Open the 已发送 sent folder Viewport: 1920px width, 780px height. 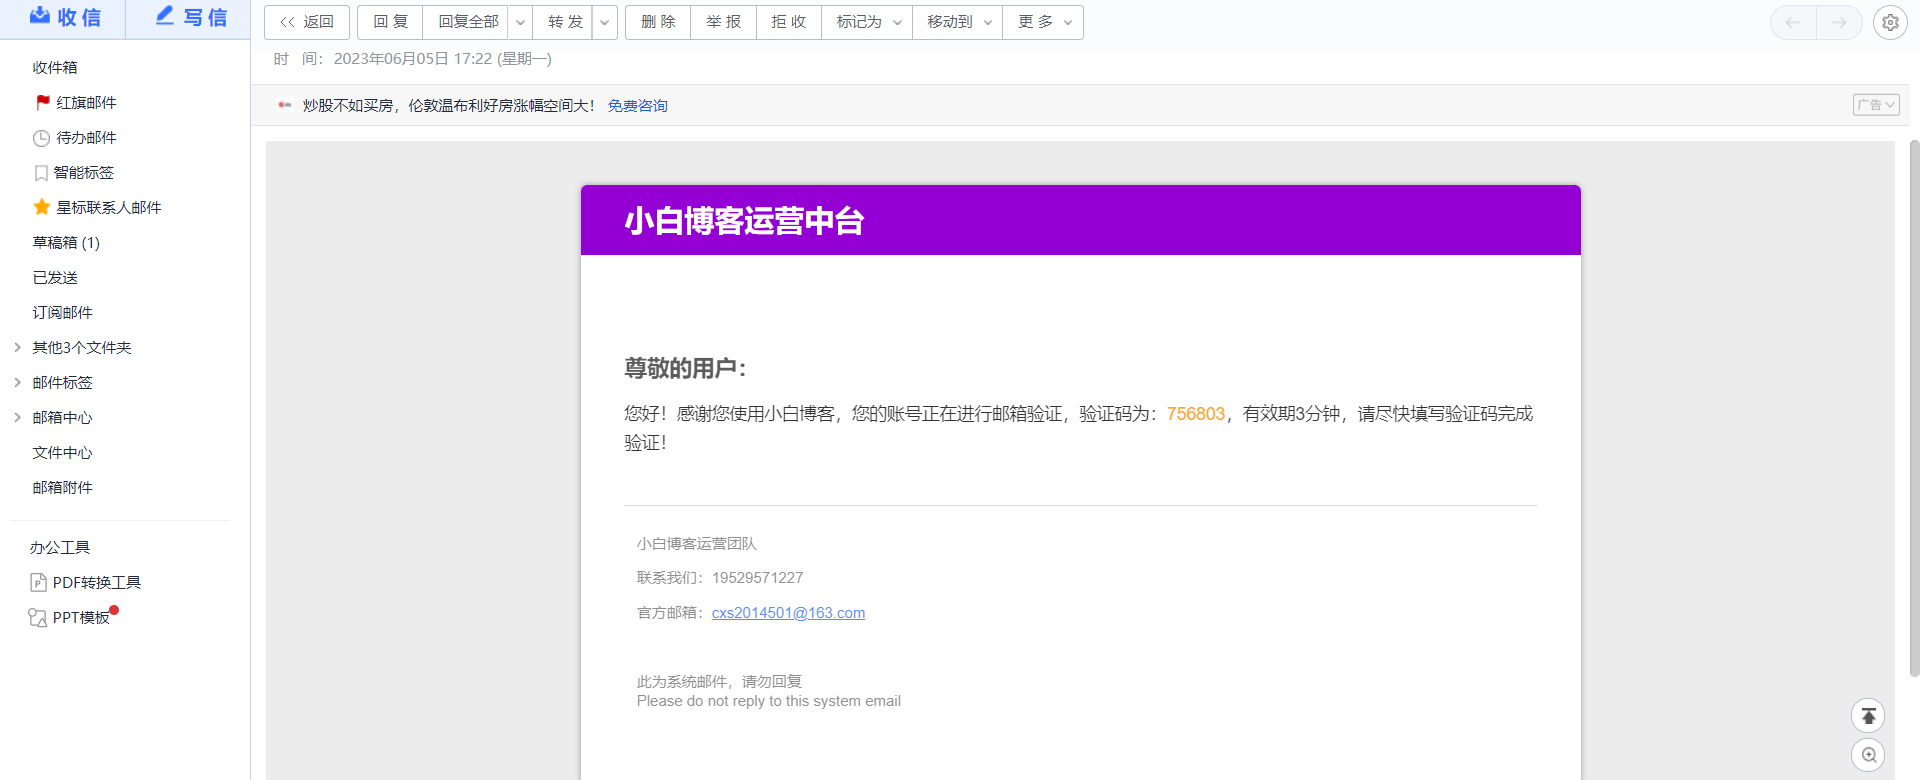point(55,278)
